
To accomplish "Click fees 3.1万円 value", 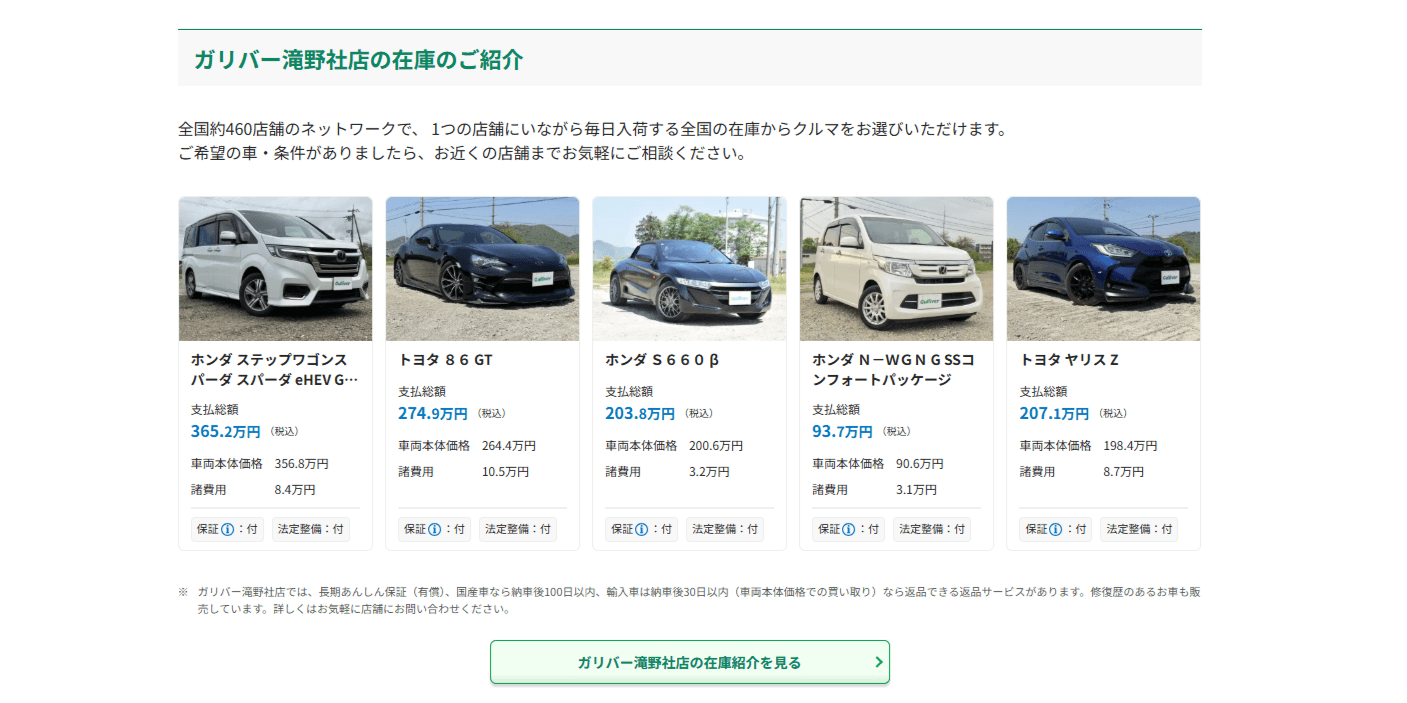I will [x=916, y=490].
